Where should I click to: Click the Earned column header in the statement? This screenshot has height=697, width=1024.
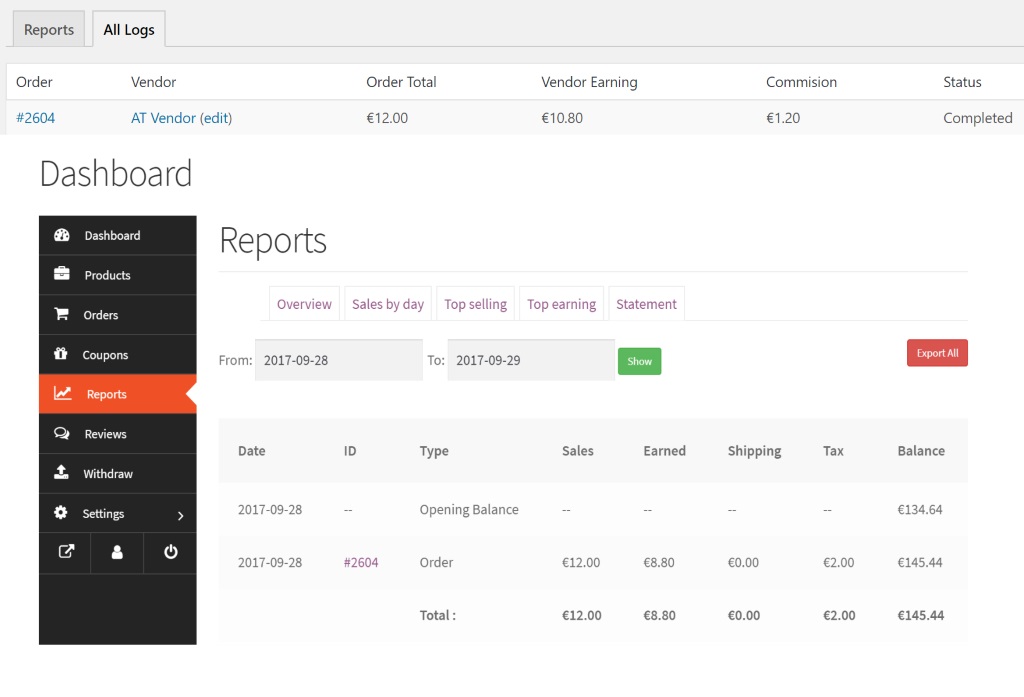664,451
